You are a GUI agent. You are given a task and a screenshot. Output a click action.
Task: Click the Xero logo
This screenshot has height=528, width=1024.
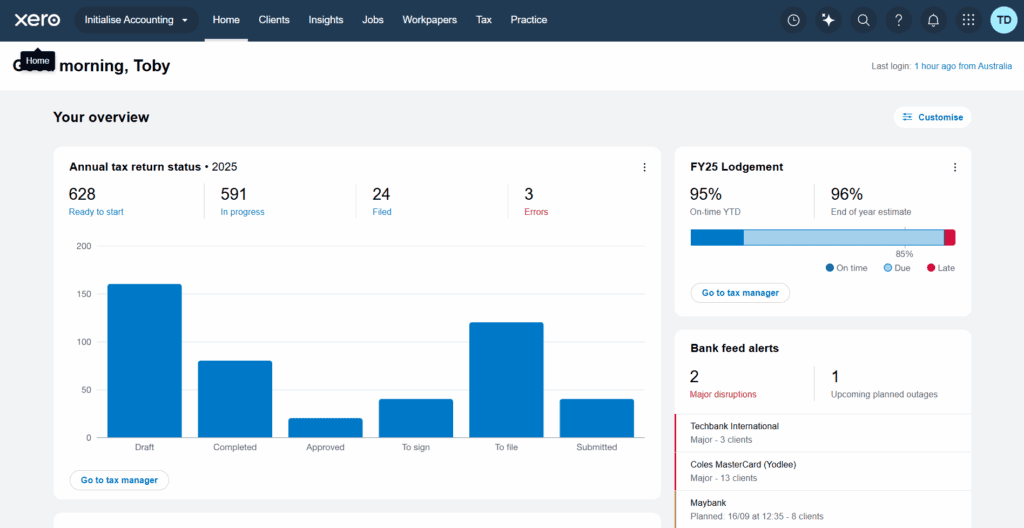[37, 20]
